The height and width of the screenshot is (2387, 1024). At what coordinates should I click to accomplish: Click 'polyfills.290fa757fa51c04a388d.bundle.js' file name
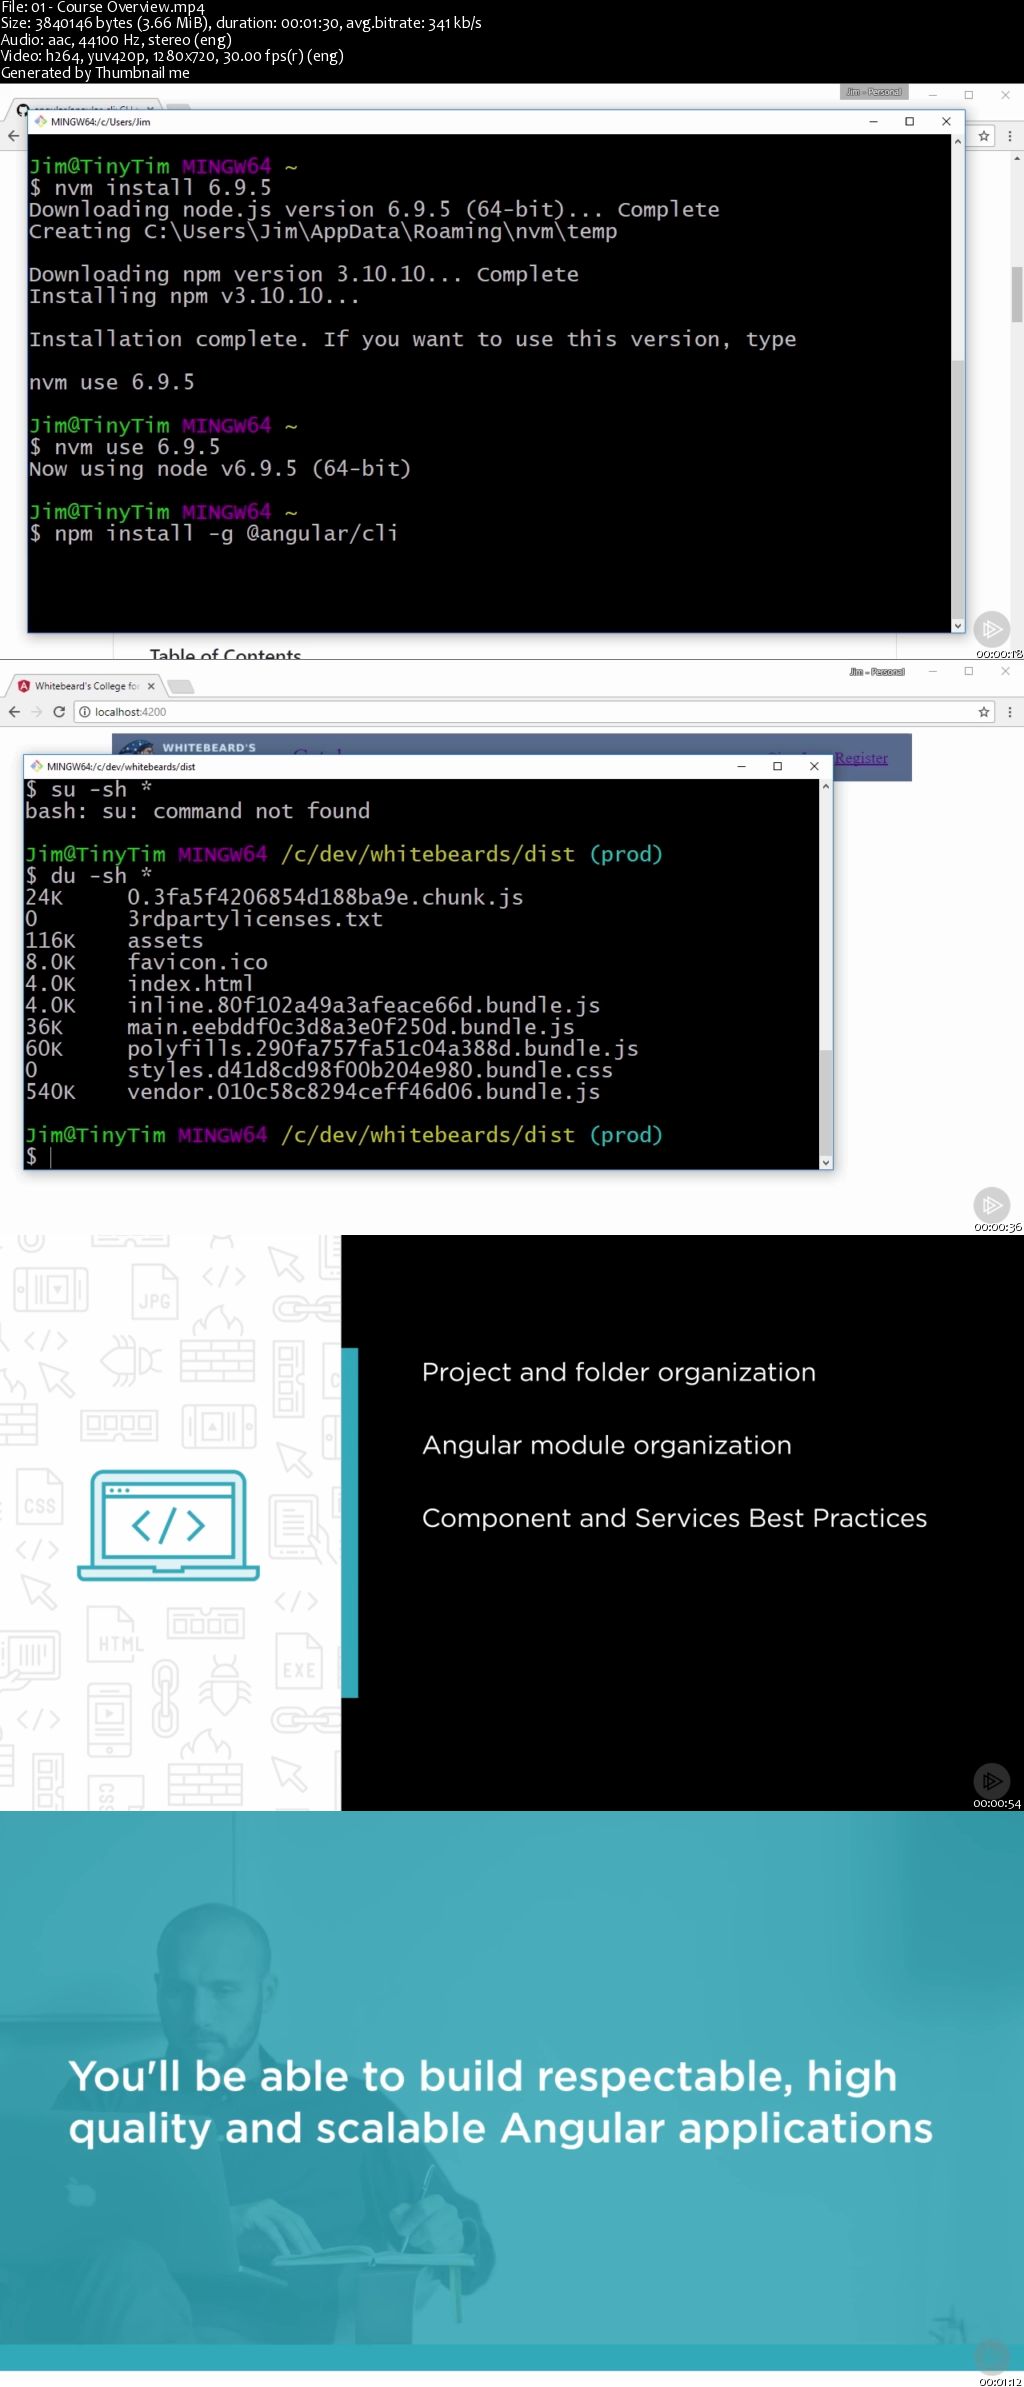click(x=383, y=1049)
